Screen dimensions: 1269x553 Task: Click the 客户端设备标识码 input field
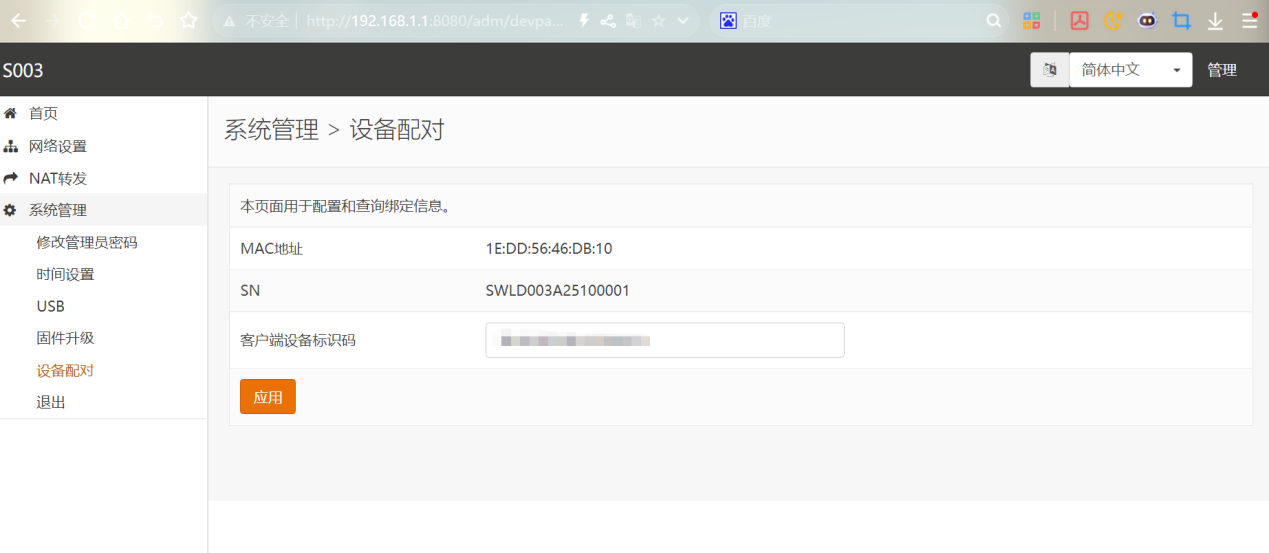coord(664,340)
